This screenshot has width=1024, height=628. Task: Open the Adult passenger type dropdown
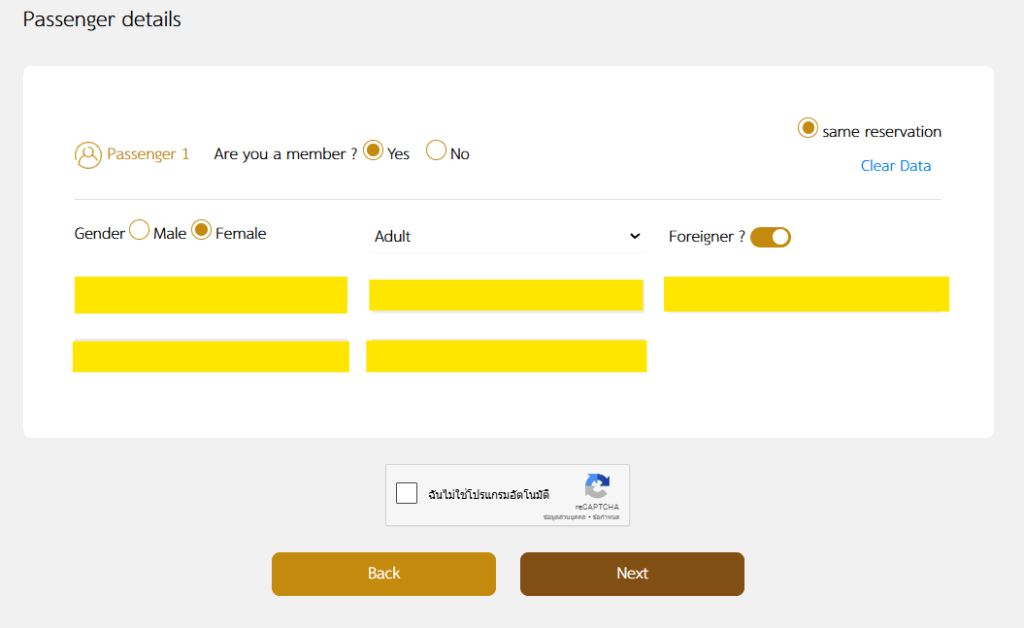click(x=507, y=237)
